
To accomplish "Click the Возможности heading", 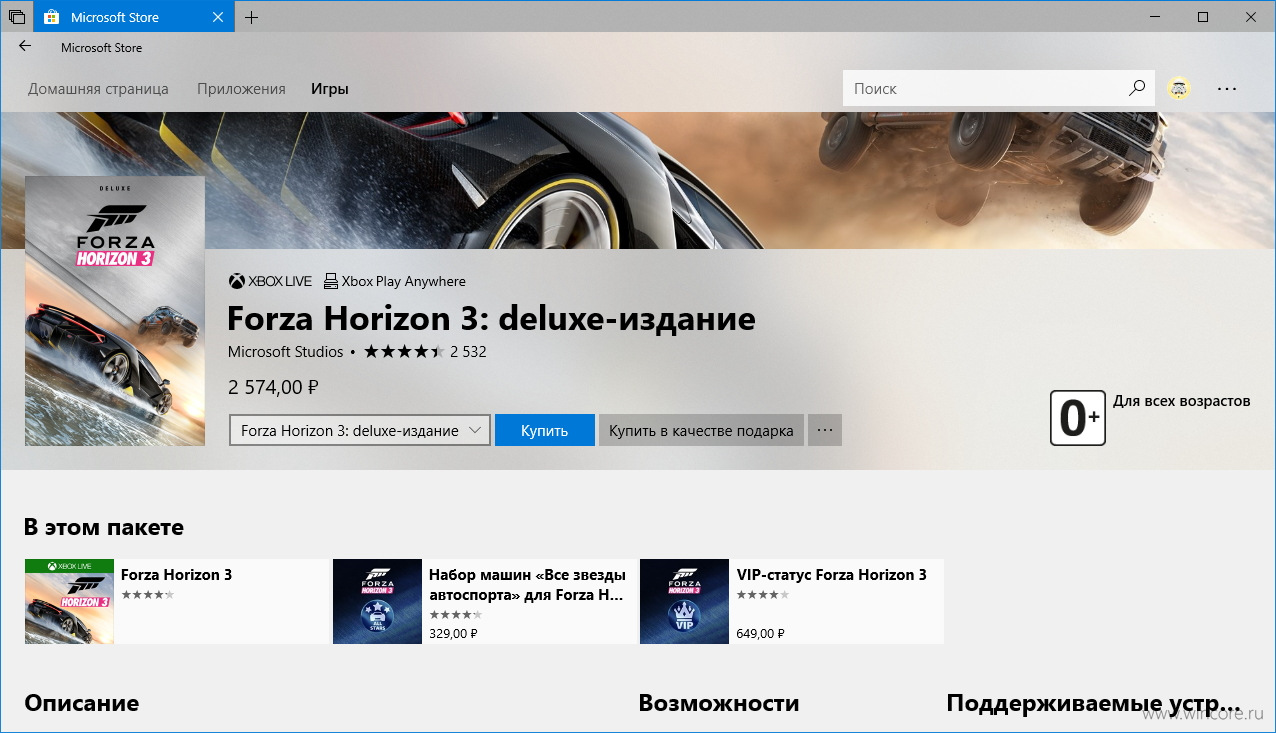I will [719, 703].
